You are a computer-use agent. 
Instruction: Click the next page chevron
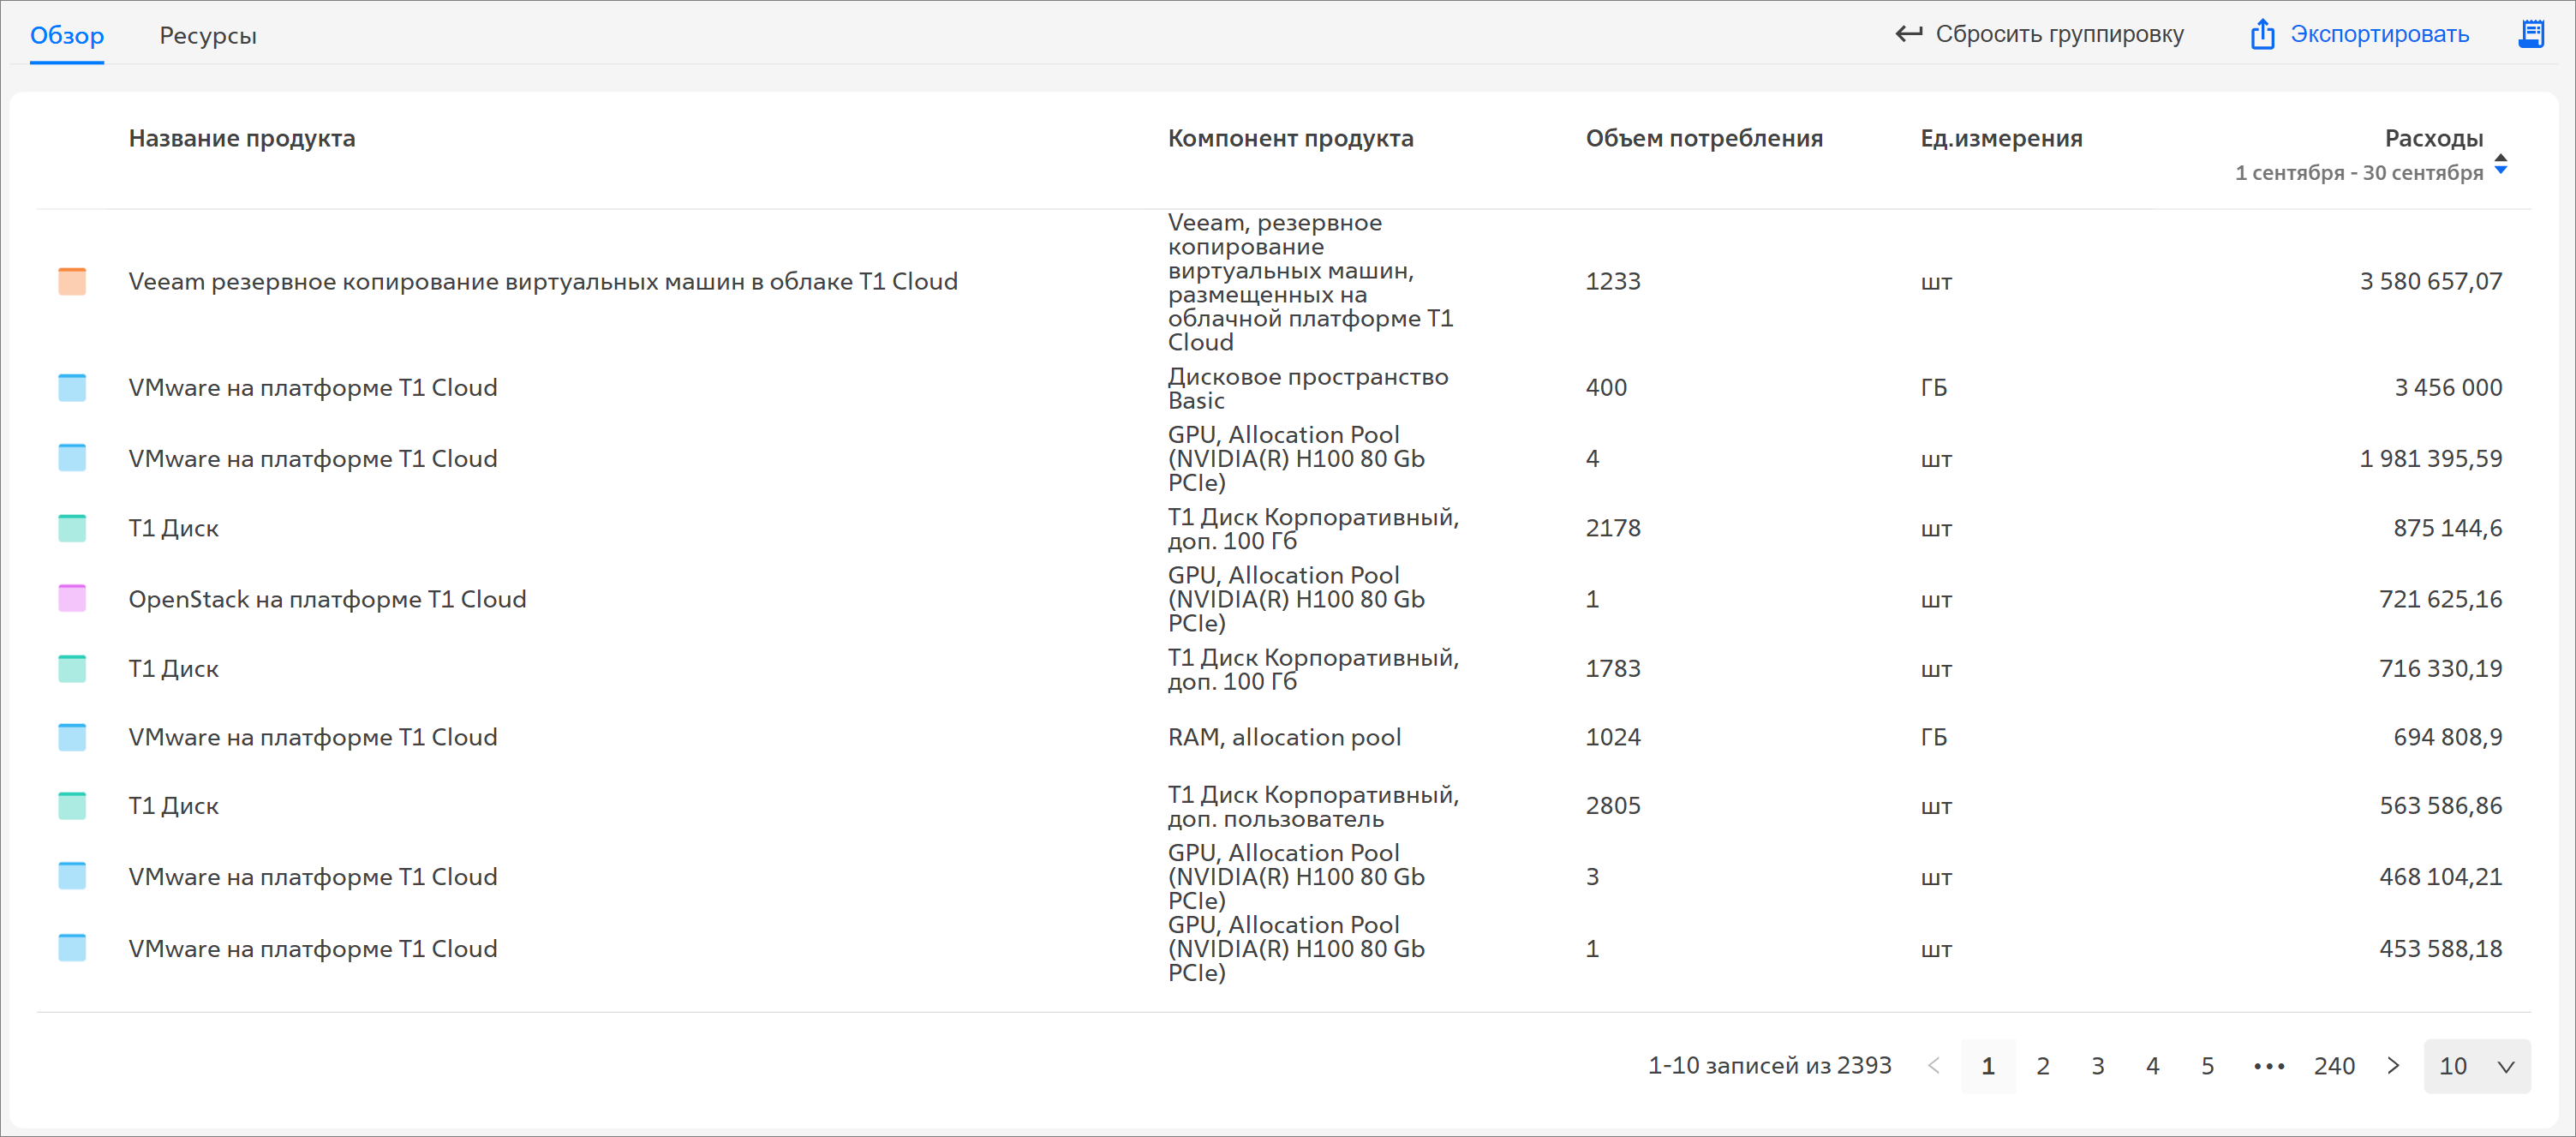coord(2393,1065)
